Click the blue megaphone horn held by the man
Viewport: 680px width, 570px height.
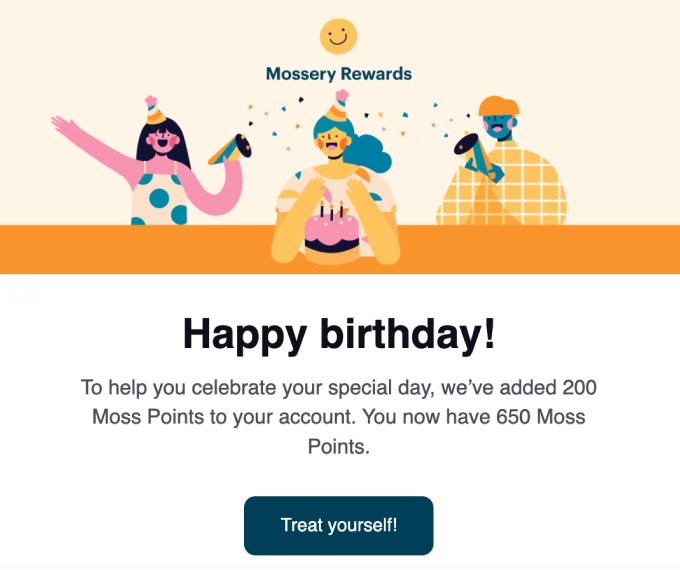(x=478, y=157)
